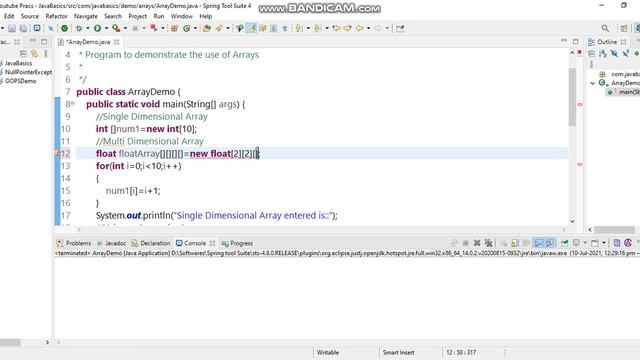Toggle Show Console When Standard Error Changes
The height and width of the screenshot is (360, 640).
tap(549, 243)
